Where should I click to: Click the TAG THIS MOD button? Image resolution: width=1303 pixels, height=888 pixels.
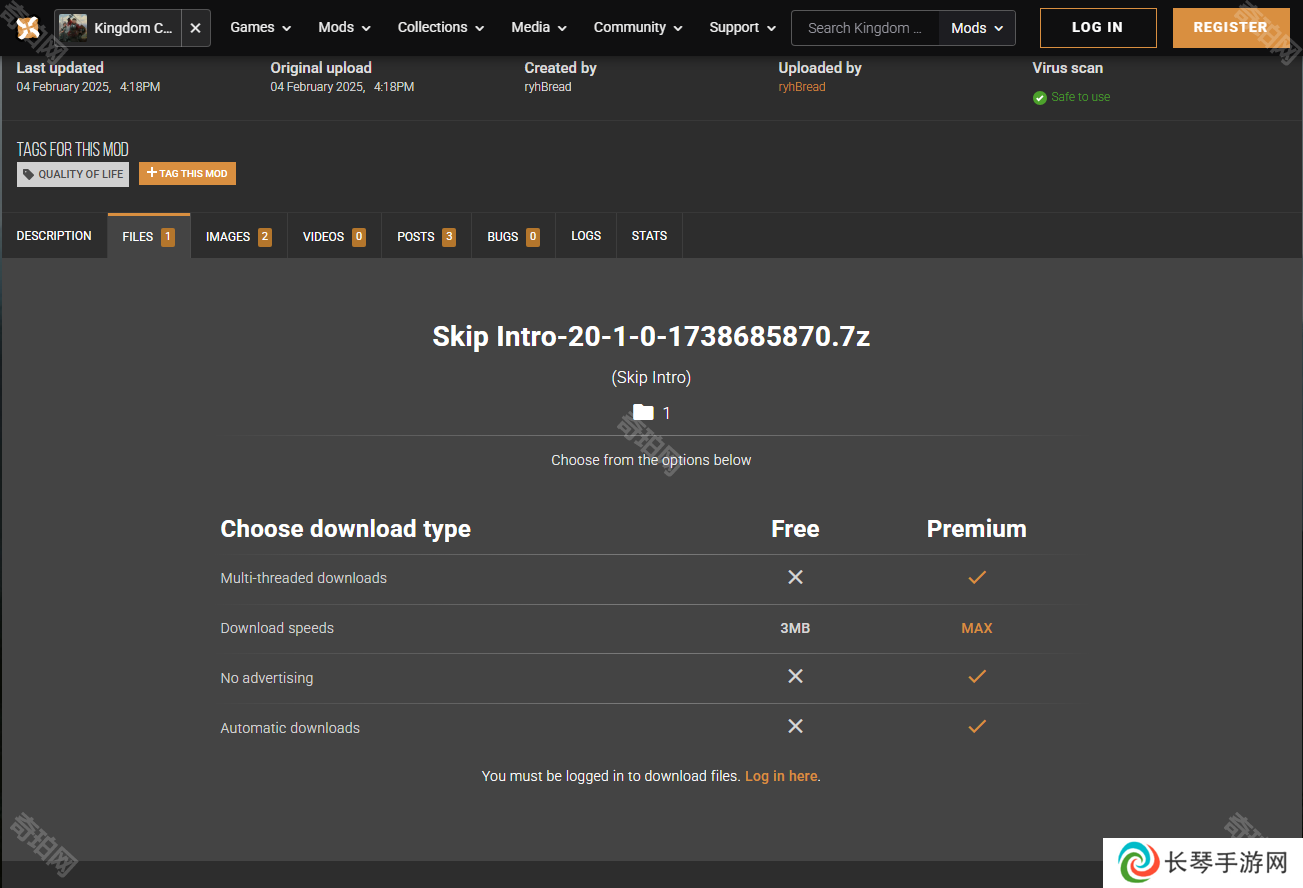pos(187,173)
